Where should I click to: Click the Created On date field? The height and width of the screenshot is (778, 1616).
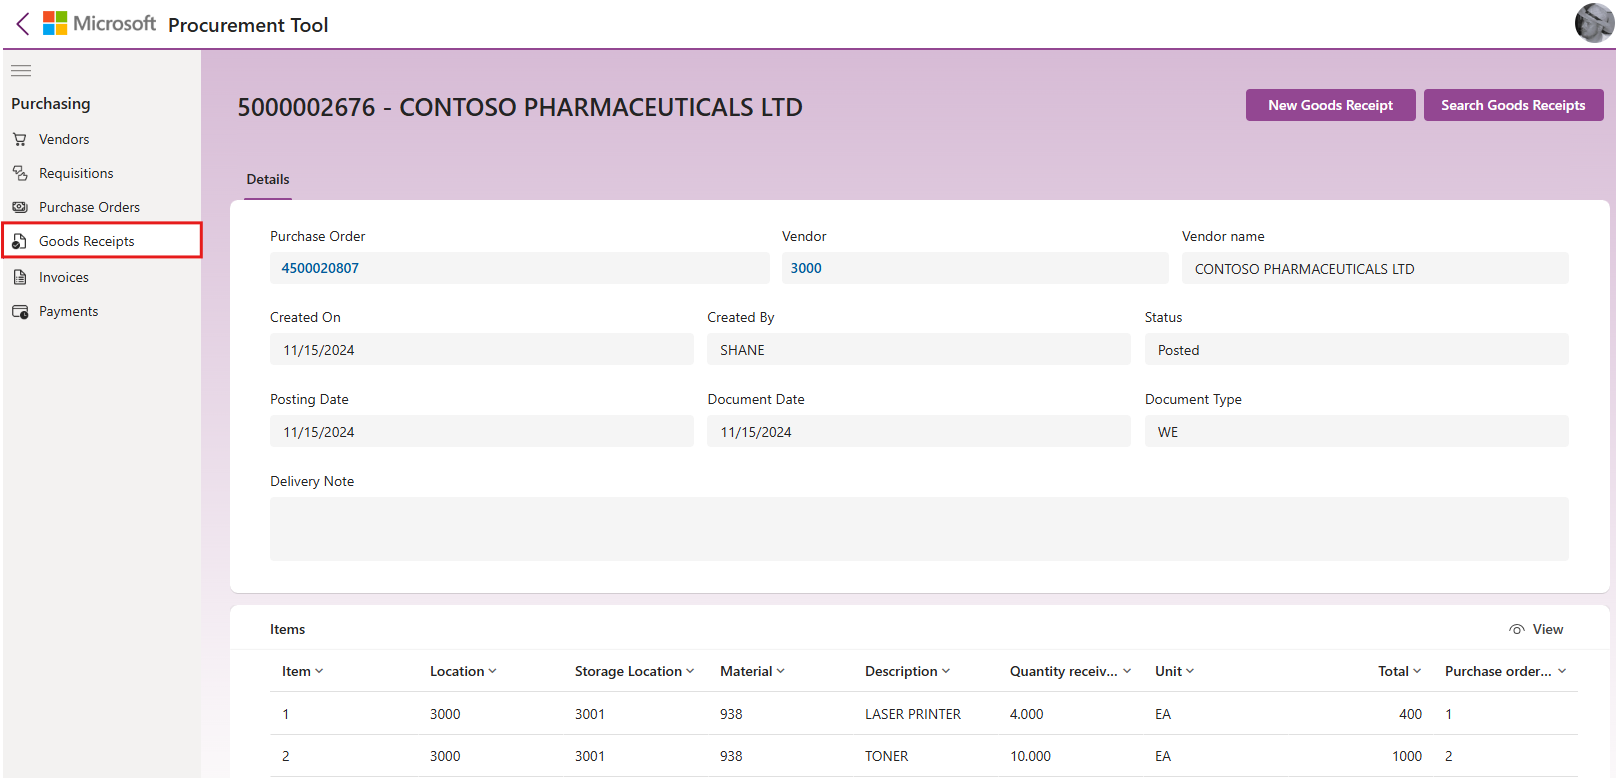coord(482,349)
